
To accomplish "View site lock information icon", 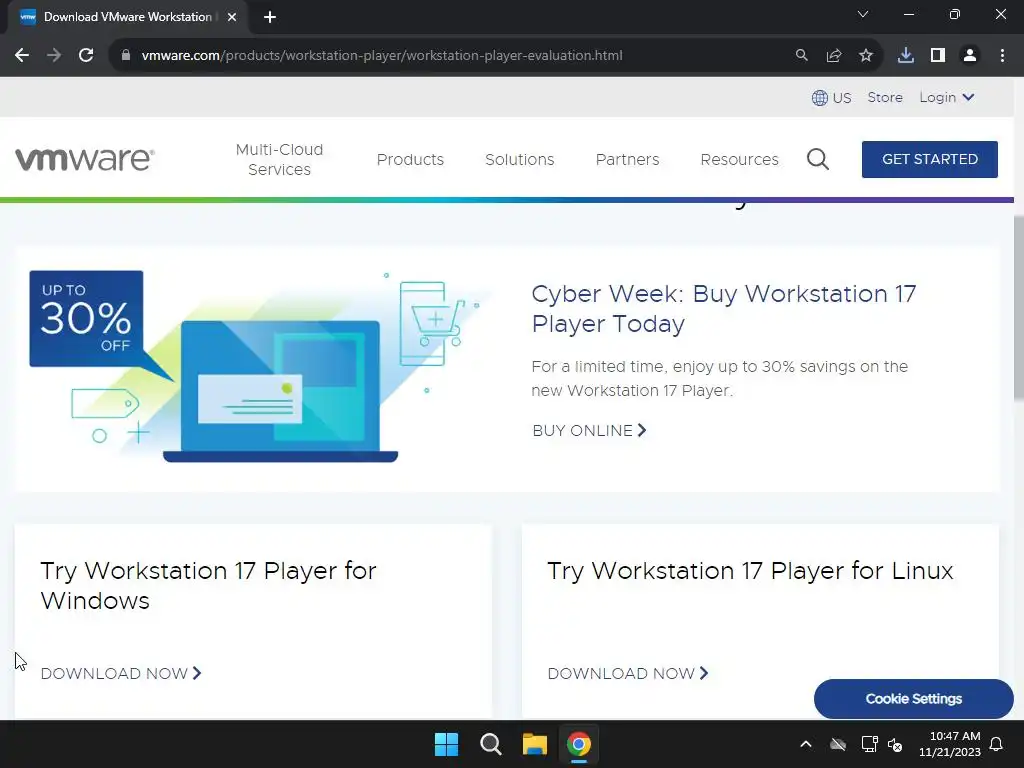I will point(126,56).
